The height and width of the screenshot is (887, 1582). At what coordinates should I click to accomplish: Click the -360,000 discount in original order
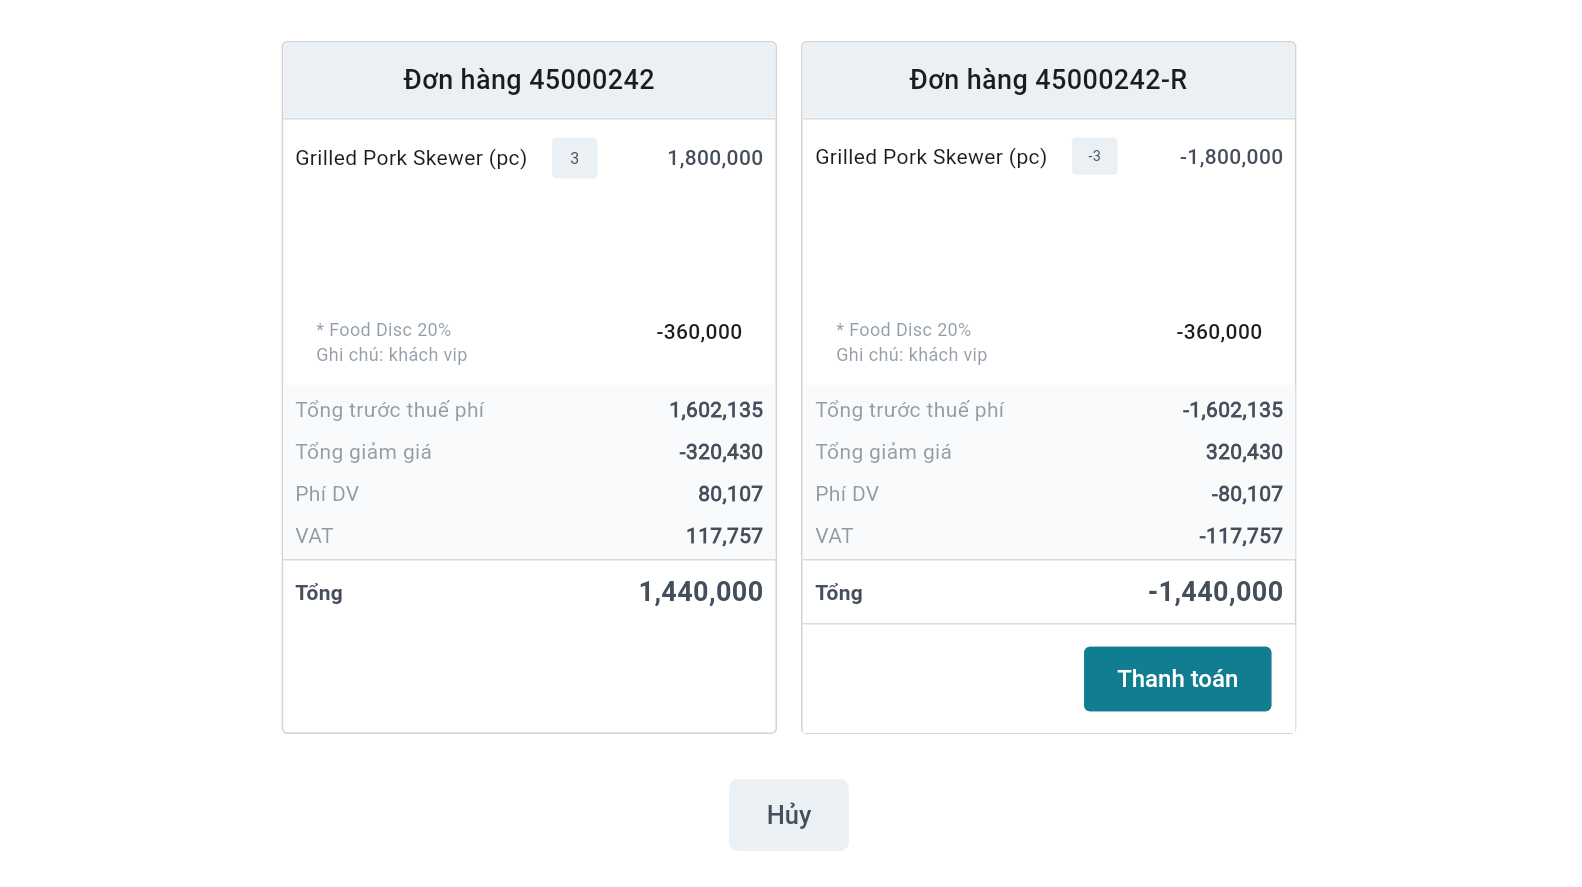699,332
